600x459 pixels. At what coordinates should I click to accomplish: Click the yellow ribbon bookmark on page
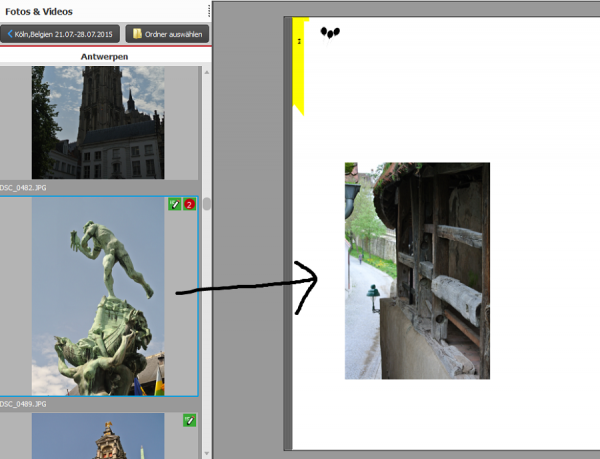(x=298, y=66)
